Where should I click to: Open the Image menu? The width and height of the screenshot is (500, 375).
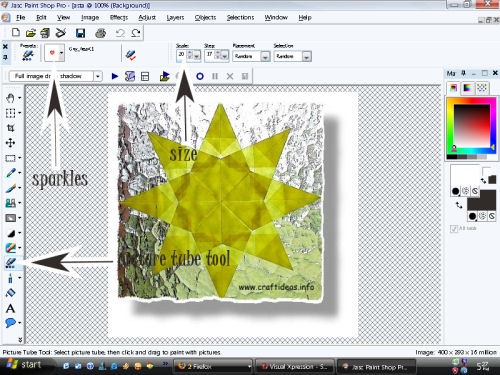90,17
